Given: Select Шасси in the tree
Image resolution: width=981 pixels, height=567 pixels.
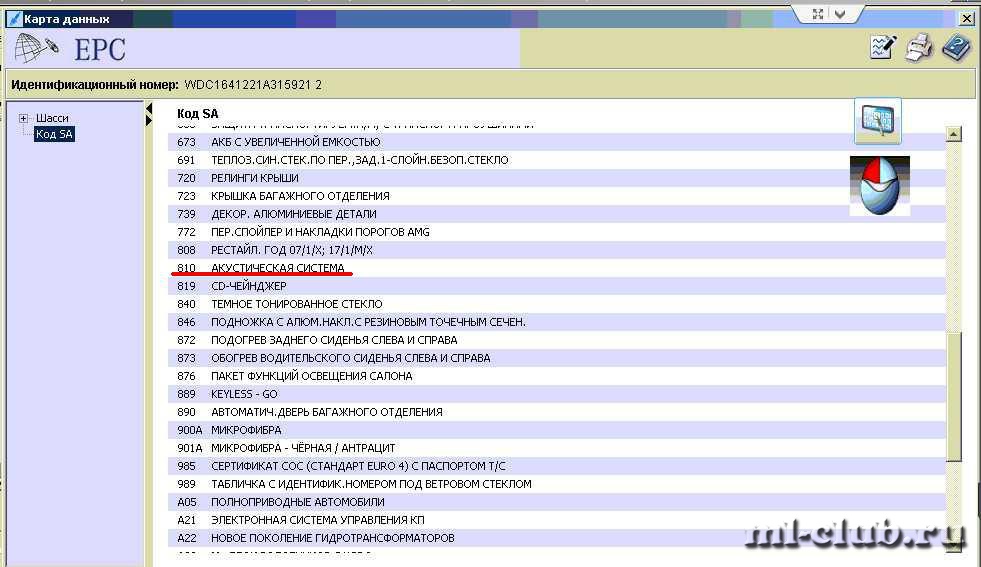Looking at the screenshot, I should [52, 118].
